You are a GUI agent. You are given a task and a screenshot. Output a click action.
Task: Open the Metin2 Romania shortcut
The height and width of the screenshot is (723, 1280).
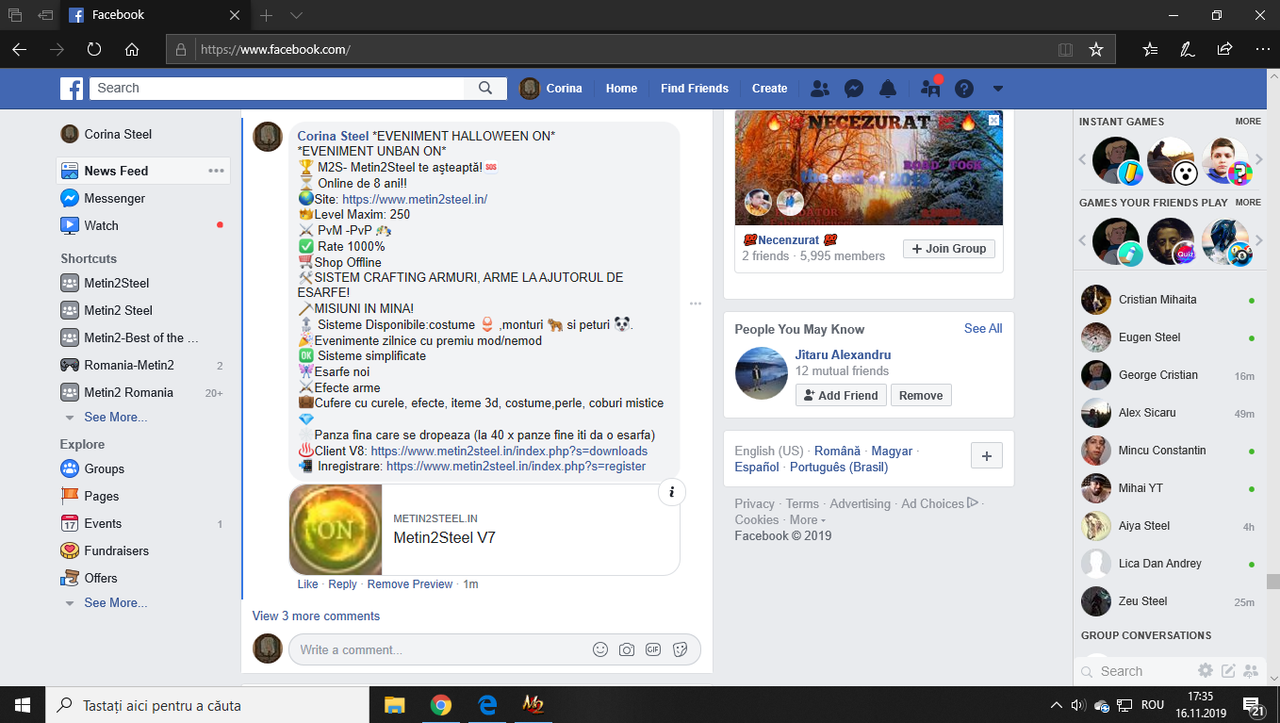(x=129, y=392)
